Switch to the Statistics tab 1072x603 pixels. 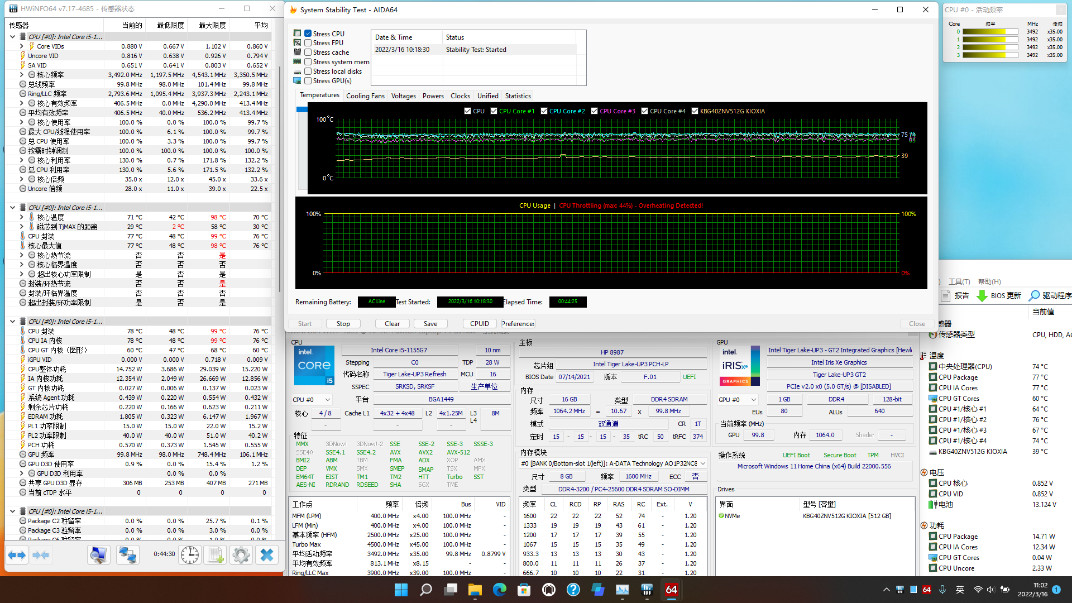click(518, 96)
